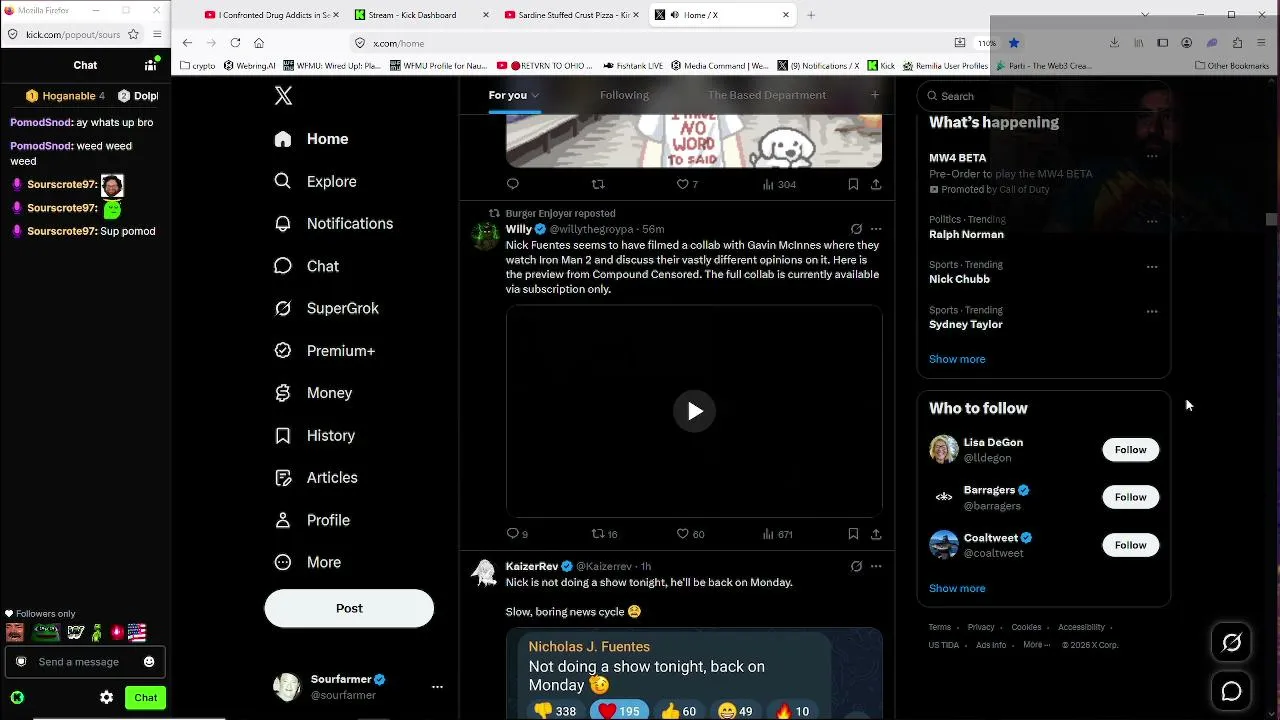This screenshot has width=1280, height=720.
Task: Bookmark Willy's Nick Fuentes post
Action: [x=853, y=534]
